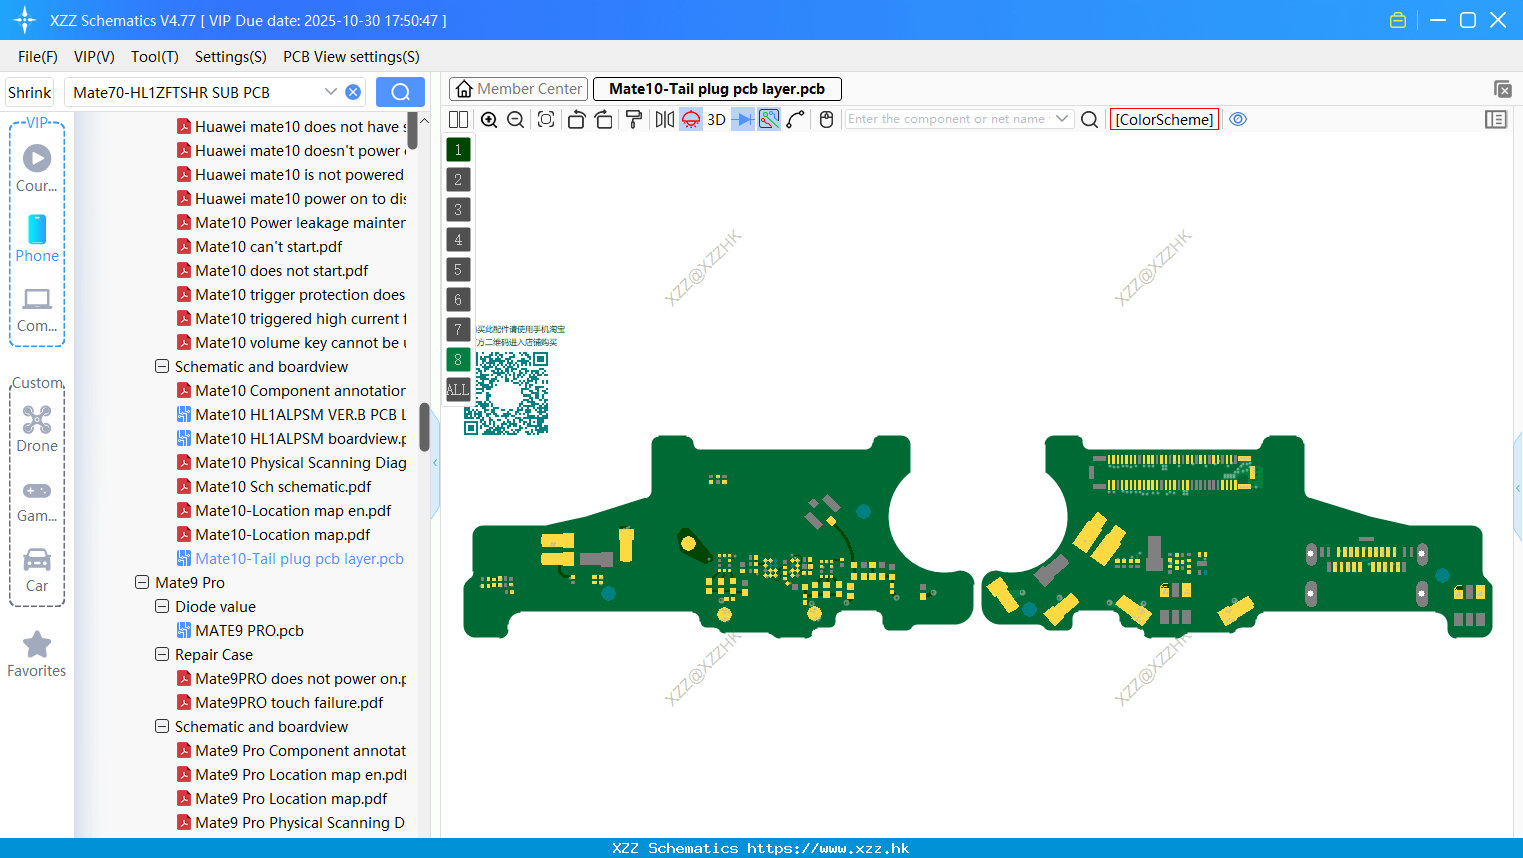Viewport: 1523px width, 858px height.
Task: Open the model search dropdown arrow
Action: (x=331, y=92)
